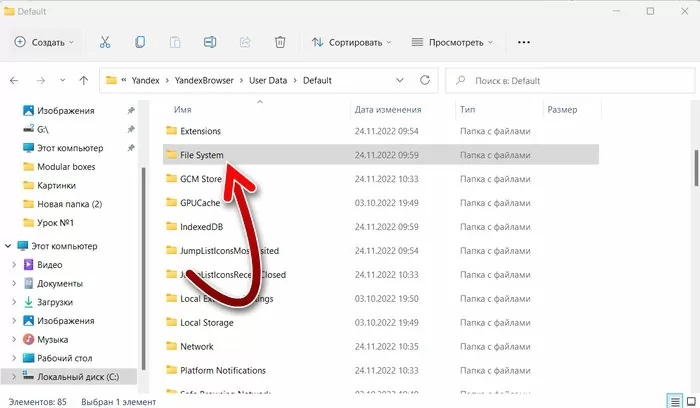Viewport: 700px width, 408px height.
Task: Click the Cut scissors icon
Action: [x=104, y=42]
